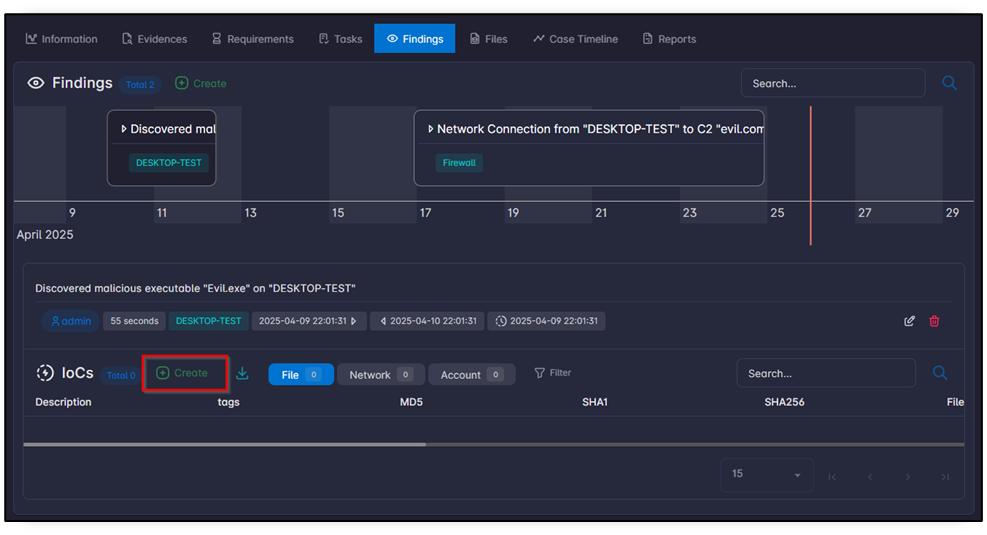This screenshot has height=535, width=987.
Task: Click the day 17 label on timeline
Action: (426, 213)
